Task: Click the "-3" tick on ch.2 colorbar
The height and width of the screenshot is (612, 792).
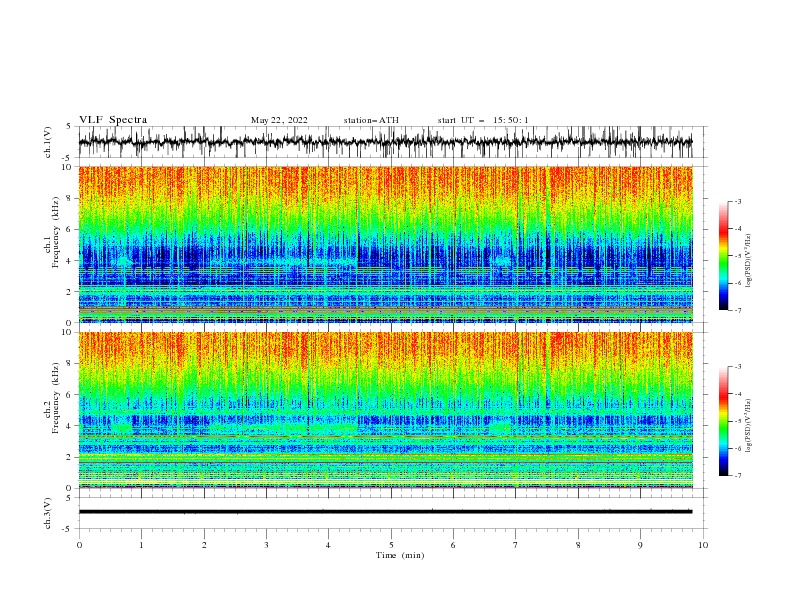Action: point(738,367)
